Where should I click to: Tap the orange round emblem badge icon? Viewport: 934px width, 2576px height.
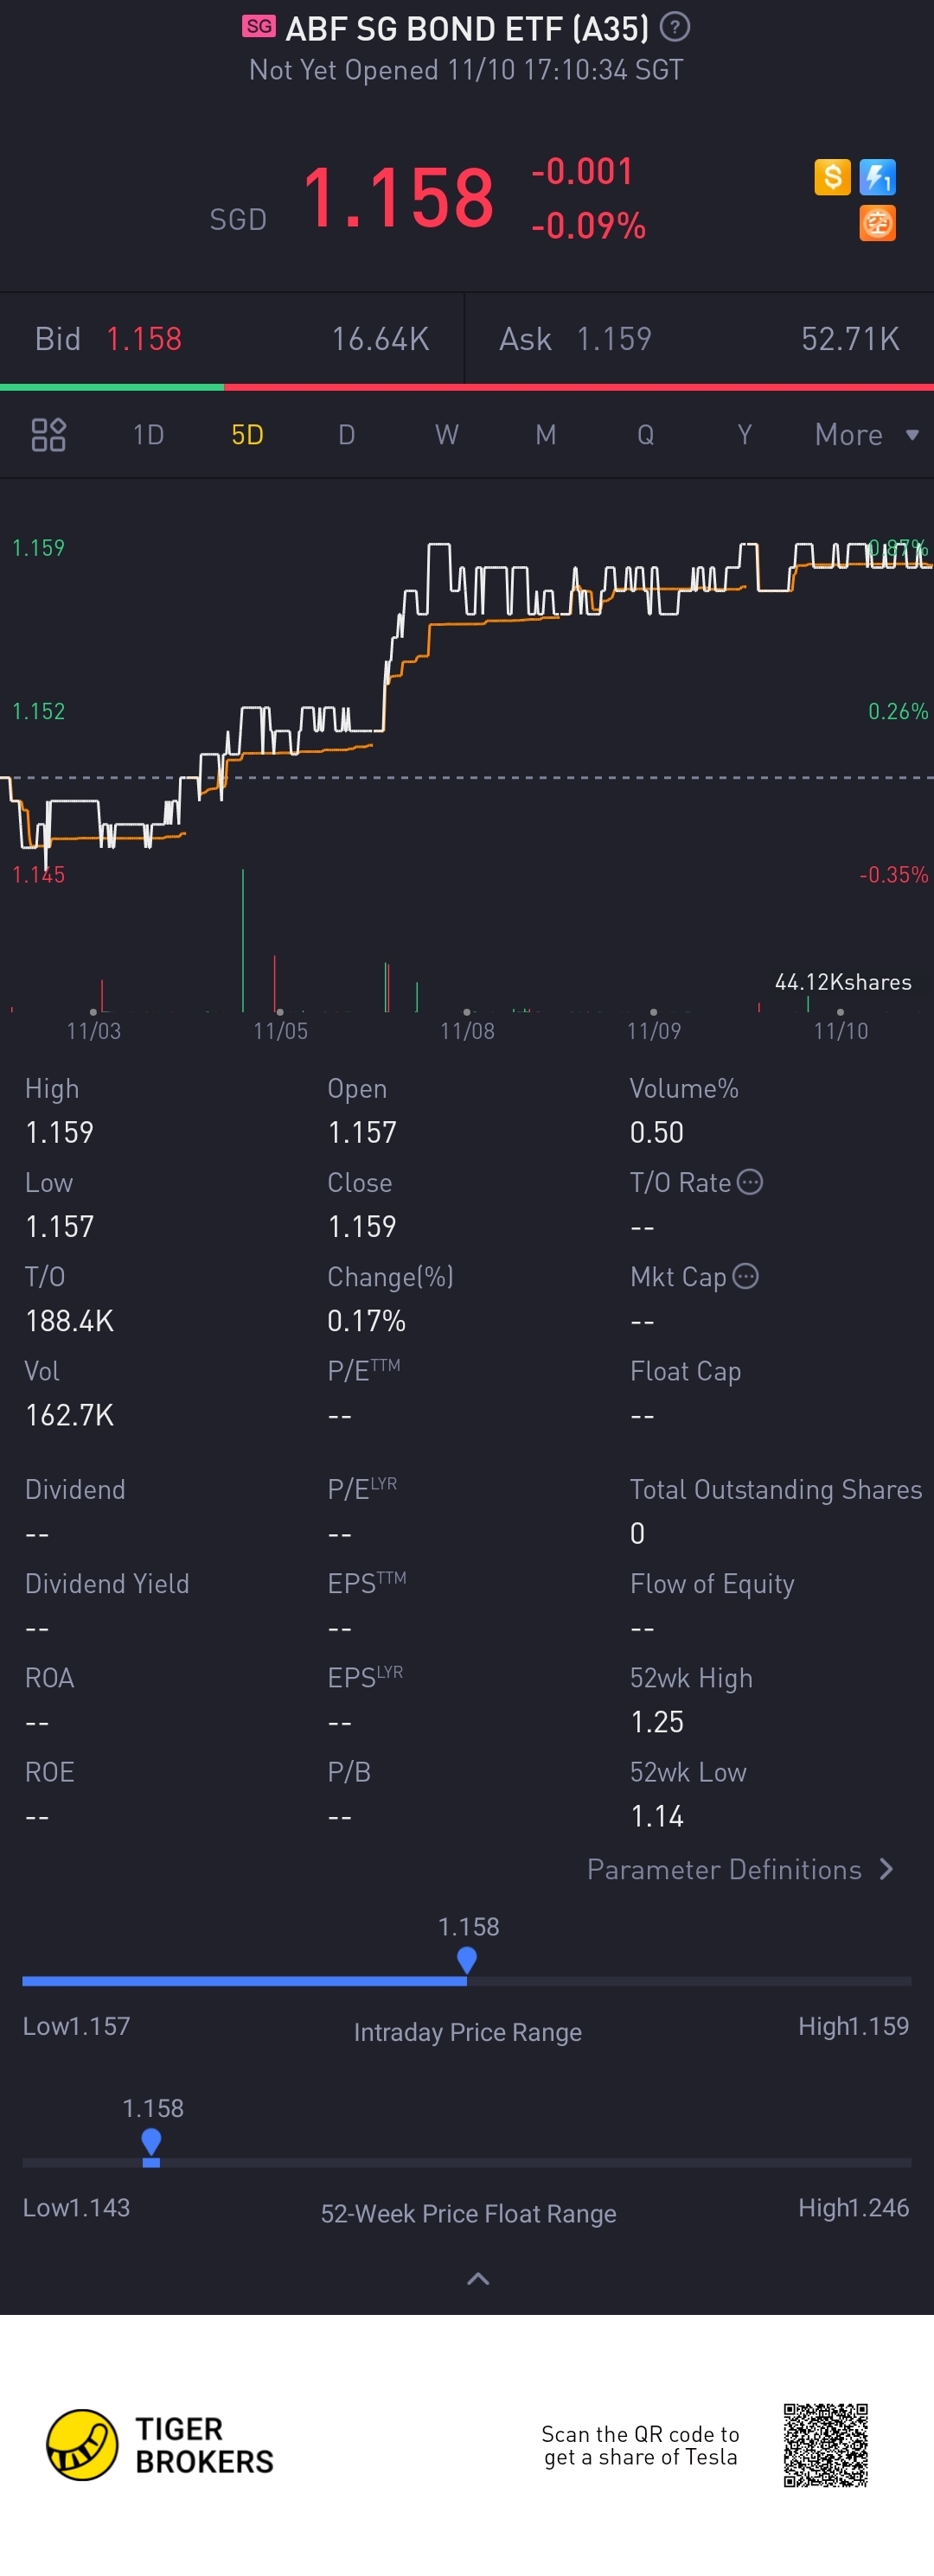point(877,223)
